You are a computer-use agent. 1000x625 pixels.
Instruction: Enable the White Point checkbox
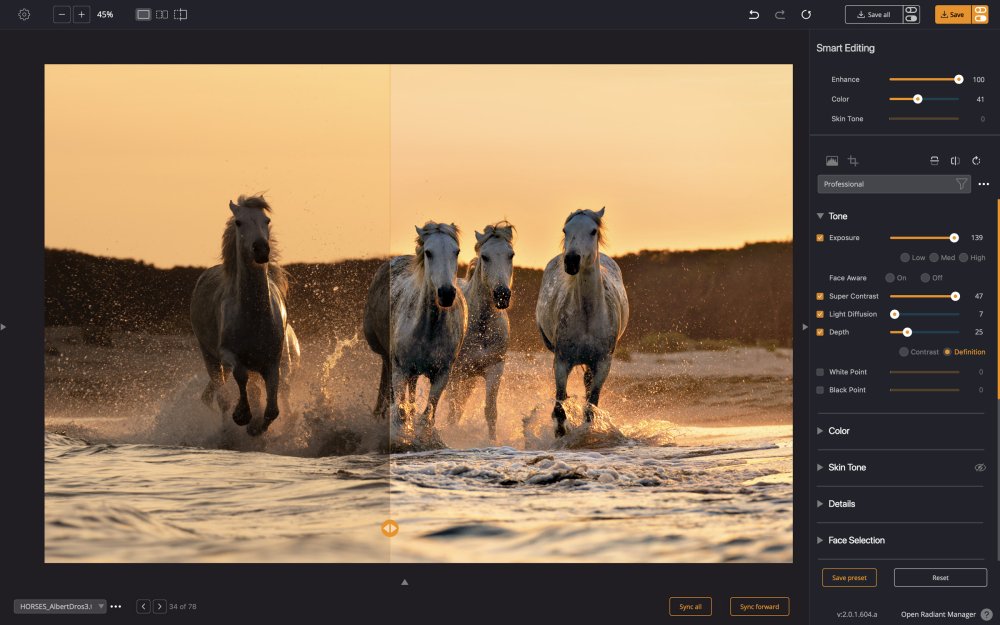pyautogui.click(x=820, y=372)
